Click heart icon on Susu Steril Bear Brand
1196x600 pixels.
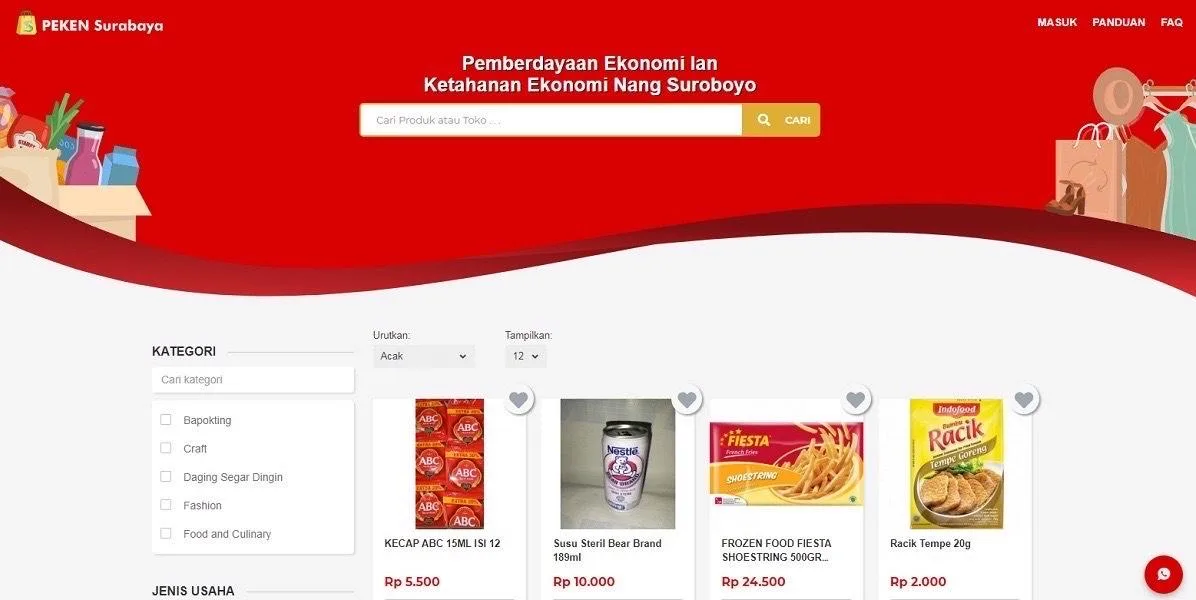tap(687, 399)
